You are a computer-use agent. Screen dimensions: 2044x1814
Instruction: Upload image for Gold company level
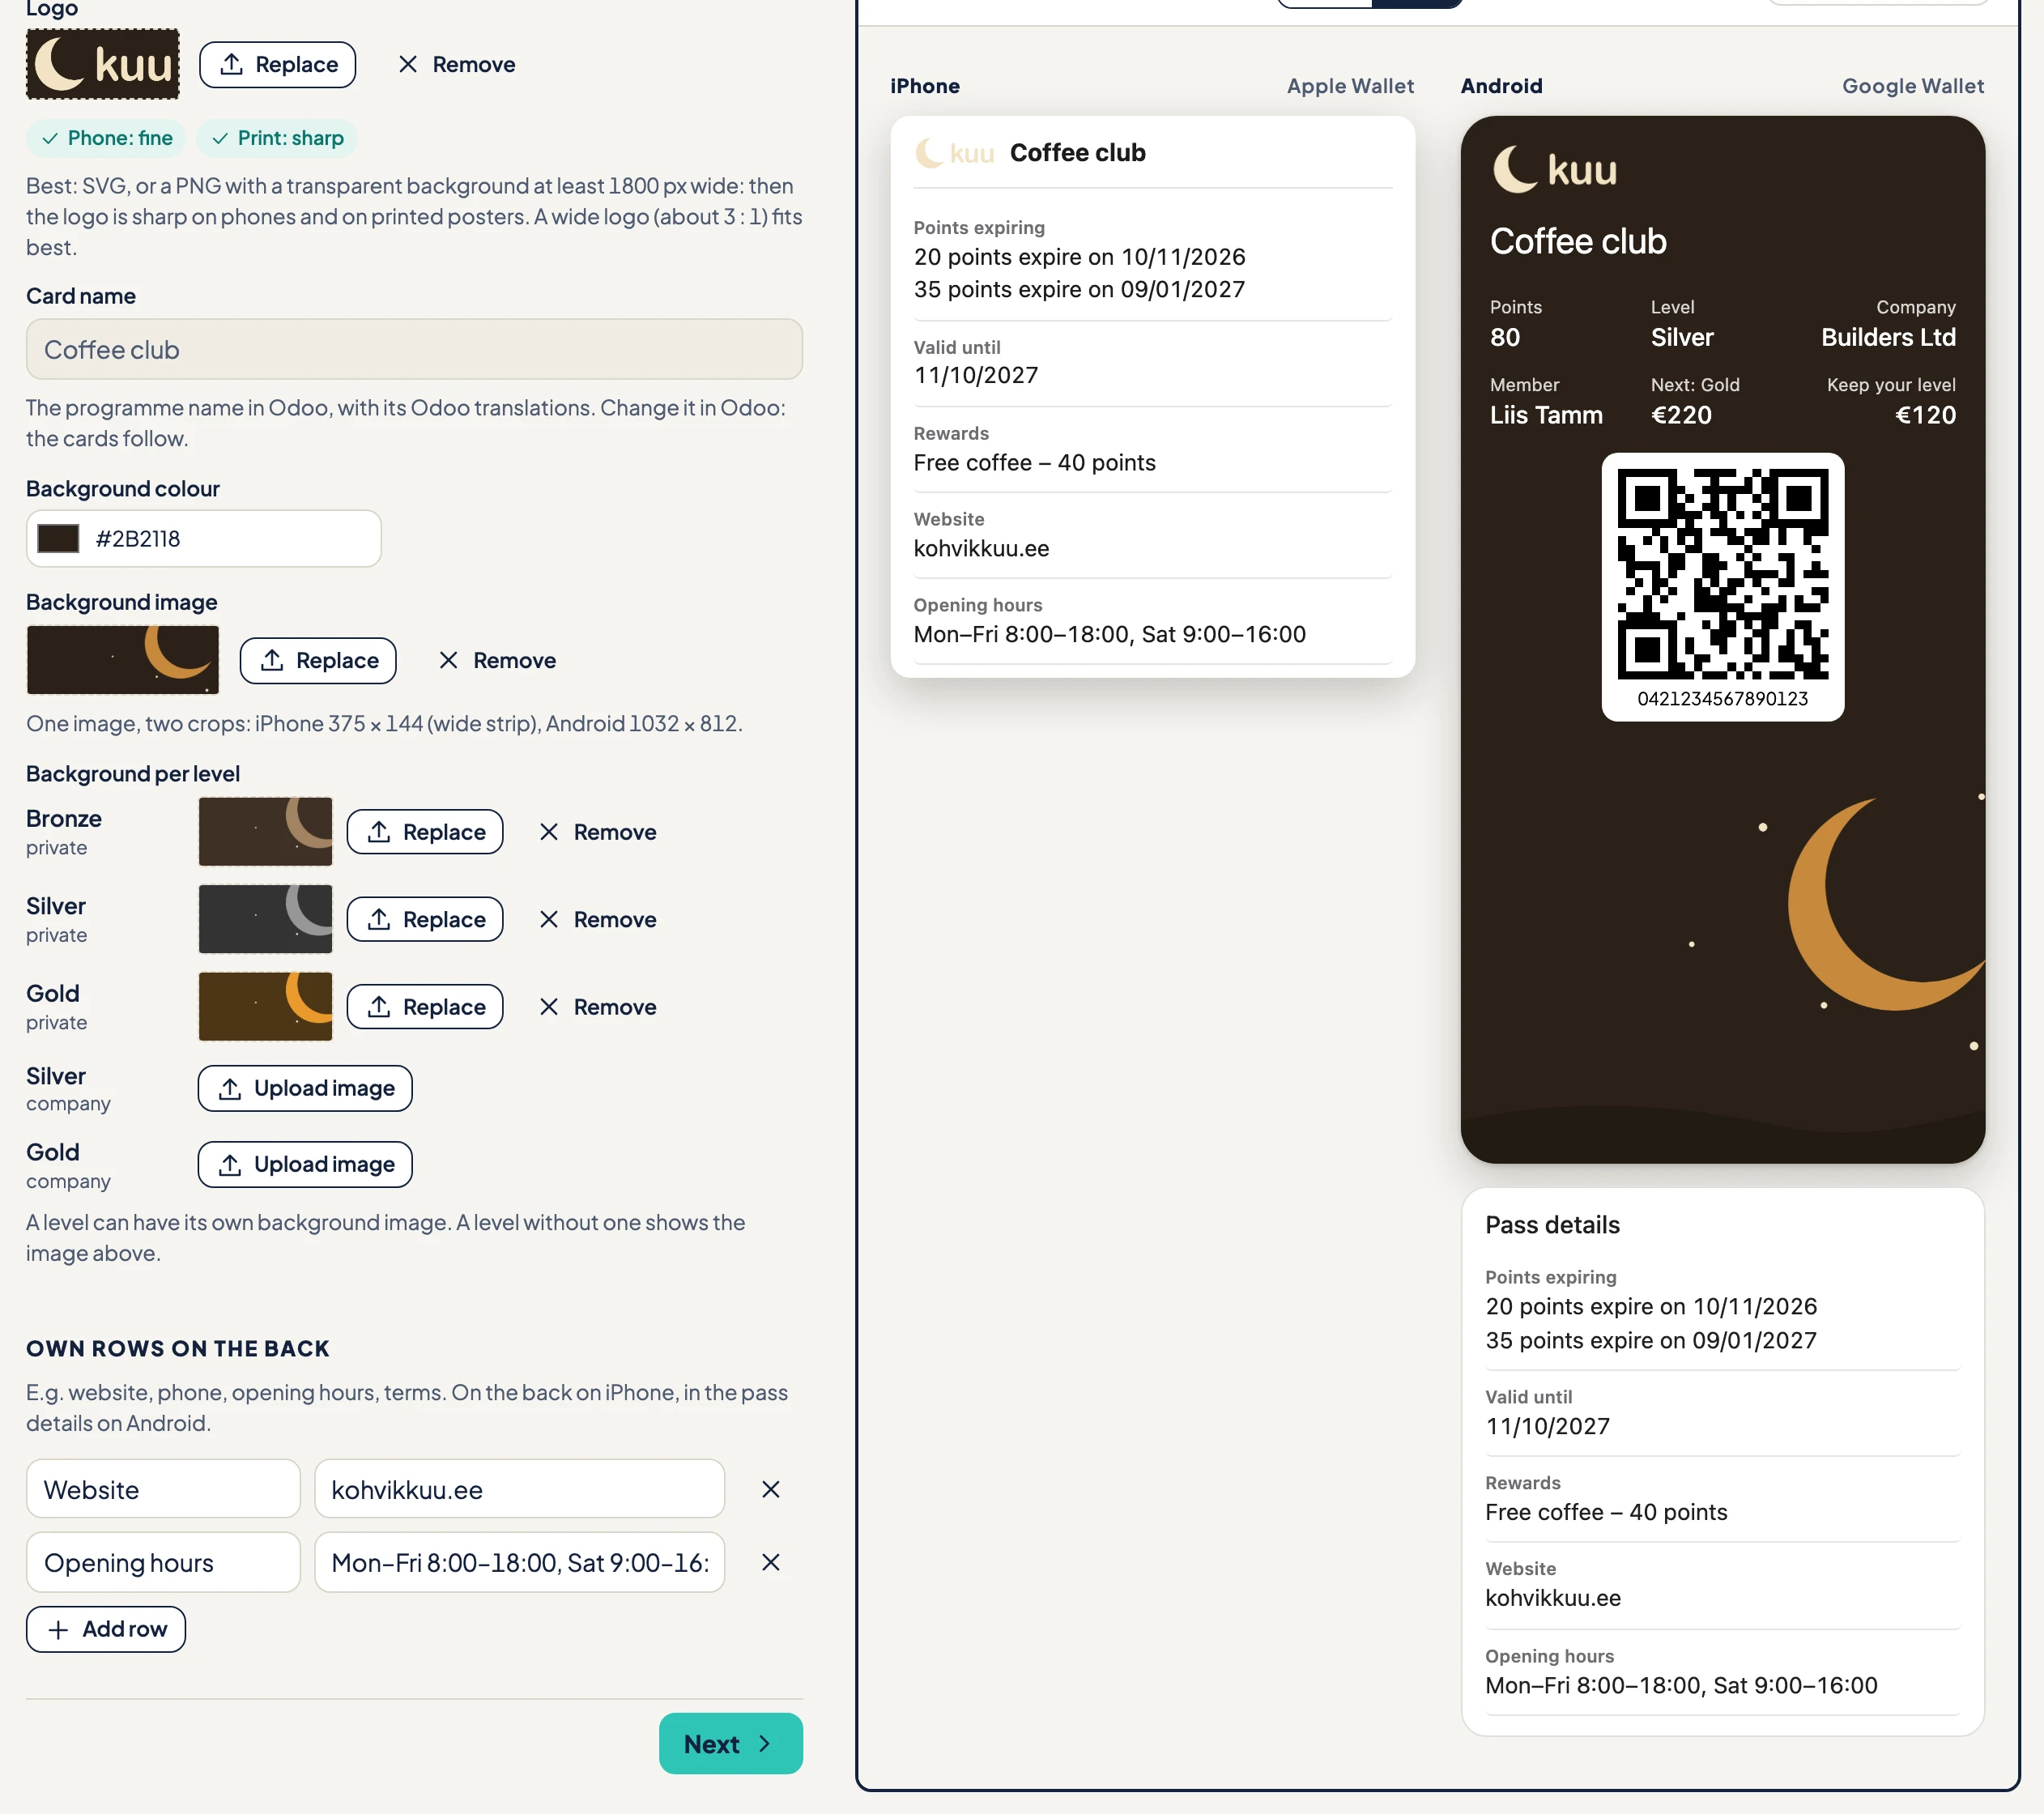coord(305,1164)
